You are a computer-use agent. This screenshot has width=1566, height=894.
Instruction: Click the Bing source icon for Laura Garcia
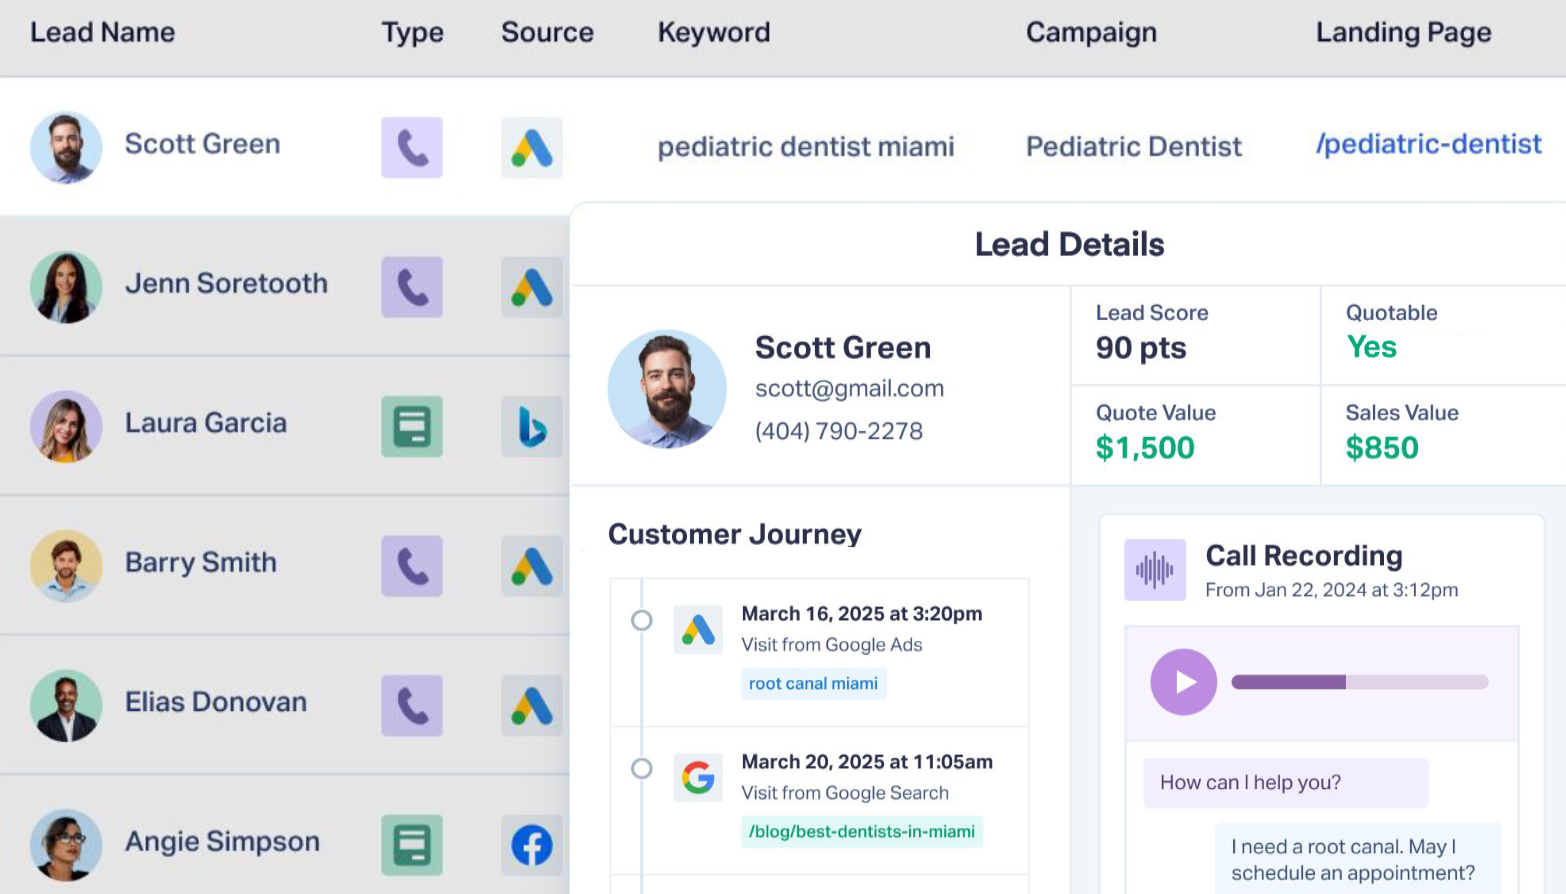[x=531, y=427]
